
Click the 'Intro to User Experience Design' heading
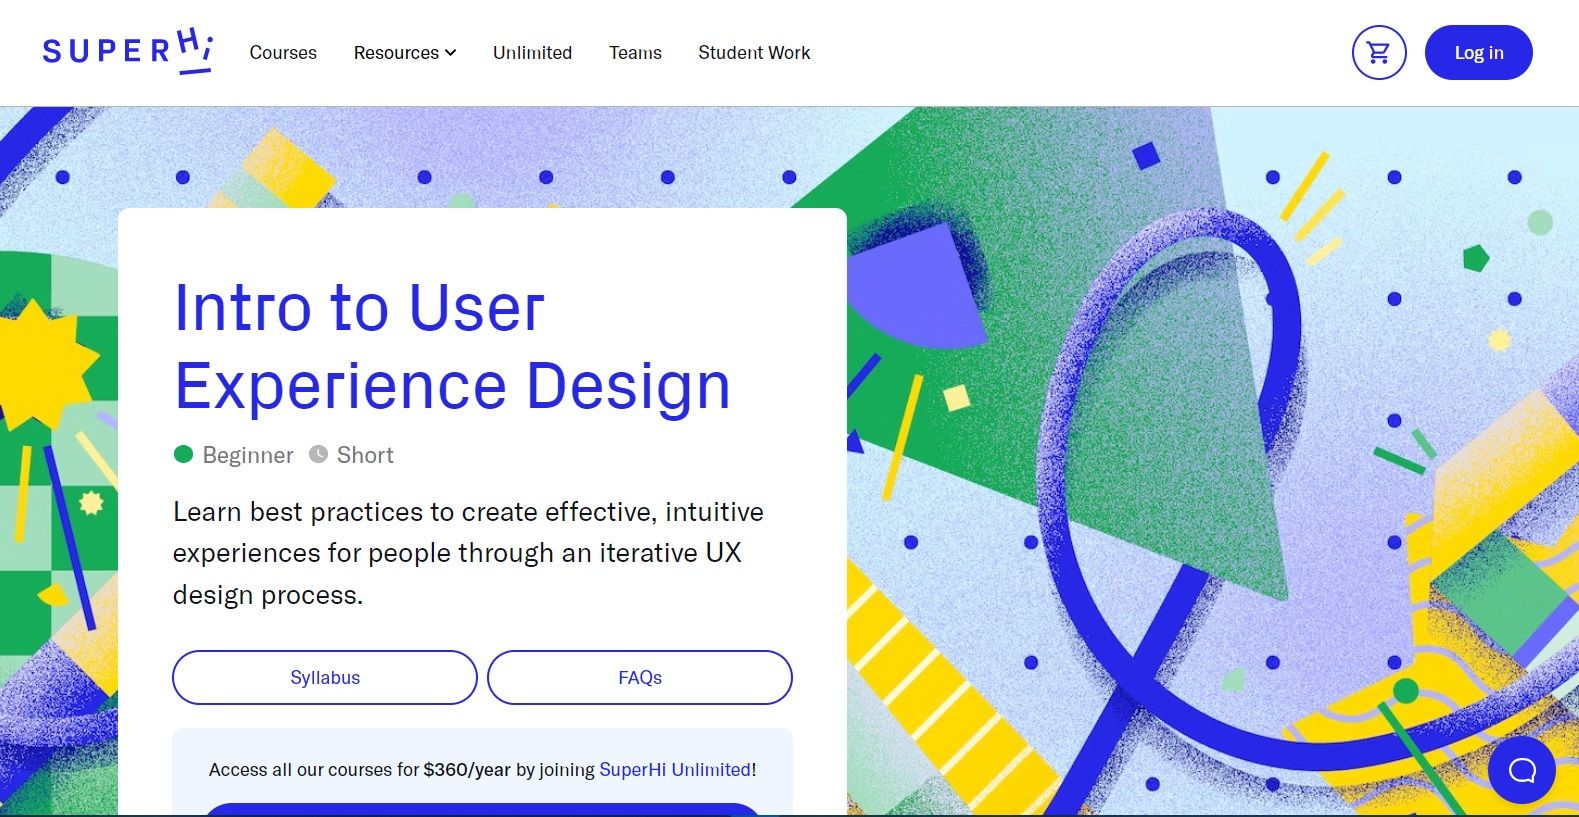pos(452,346)
